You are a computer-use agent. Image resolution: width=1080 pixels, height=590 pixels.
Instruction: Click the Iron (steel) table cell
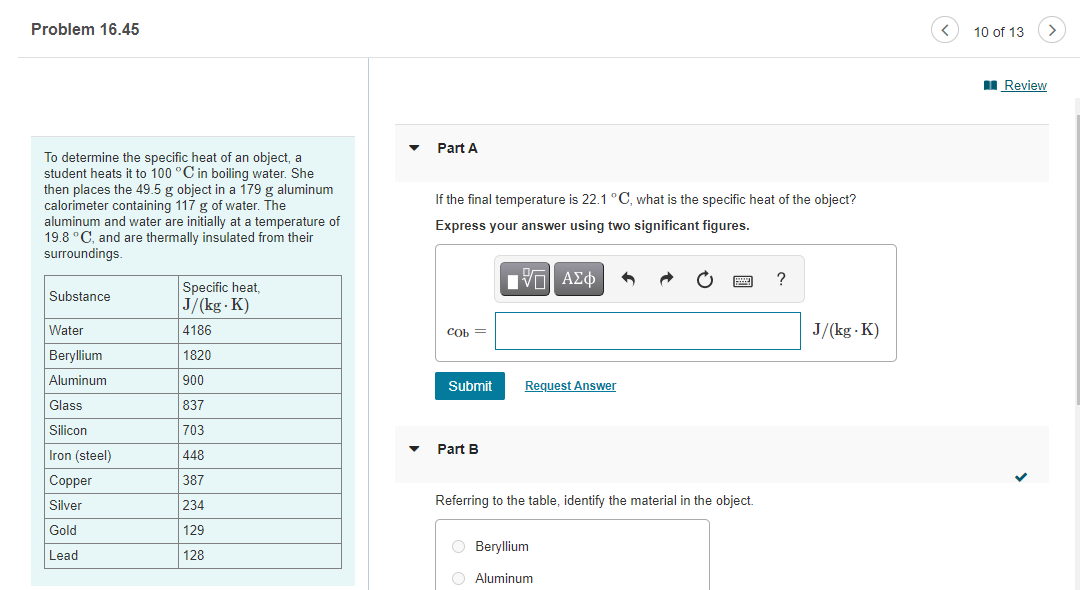(x=112, y=456)
